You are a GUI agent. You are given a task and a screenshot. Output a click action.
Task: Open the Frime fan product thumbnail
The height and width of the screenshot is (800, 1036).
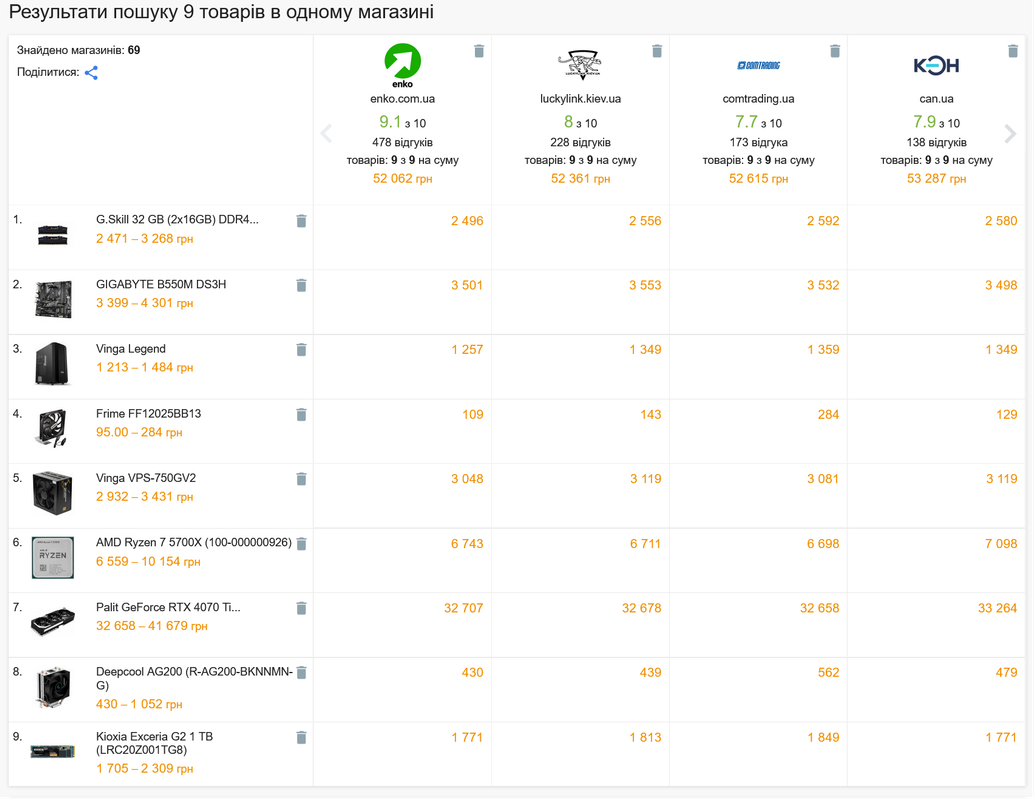(53, 427)
